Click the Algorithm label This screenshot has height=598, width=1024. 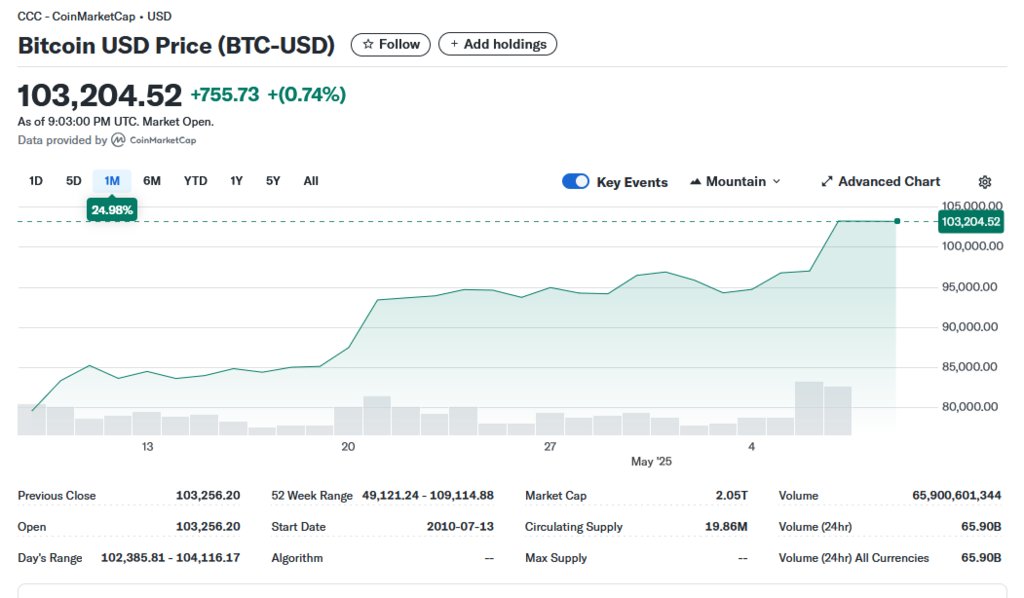click(297, 558)
